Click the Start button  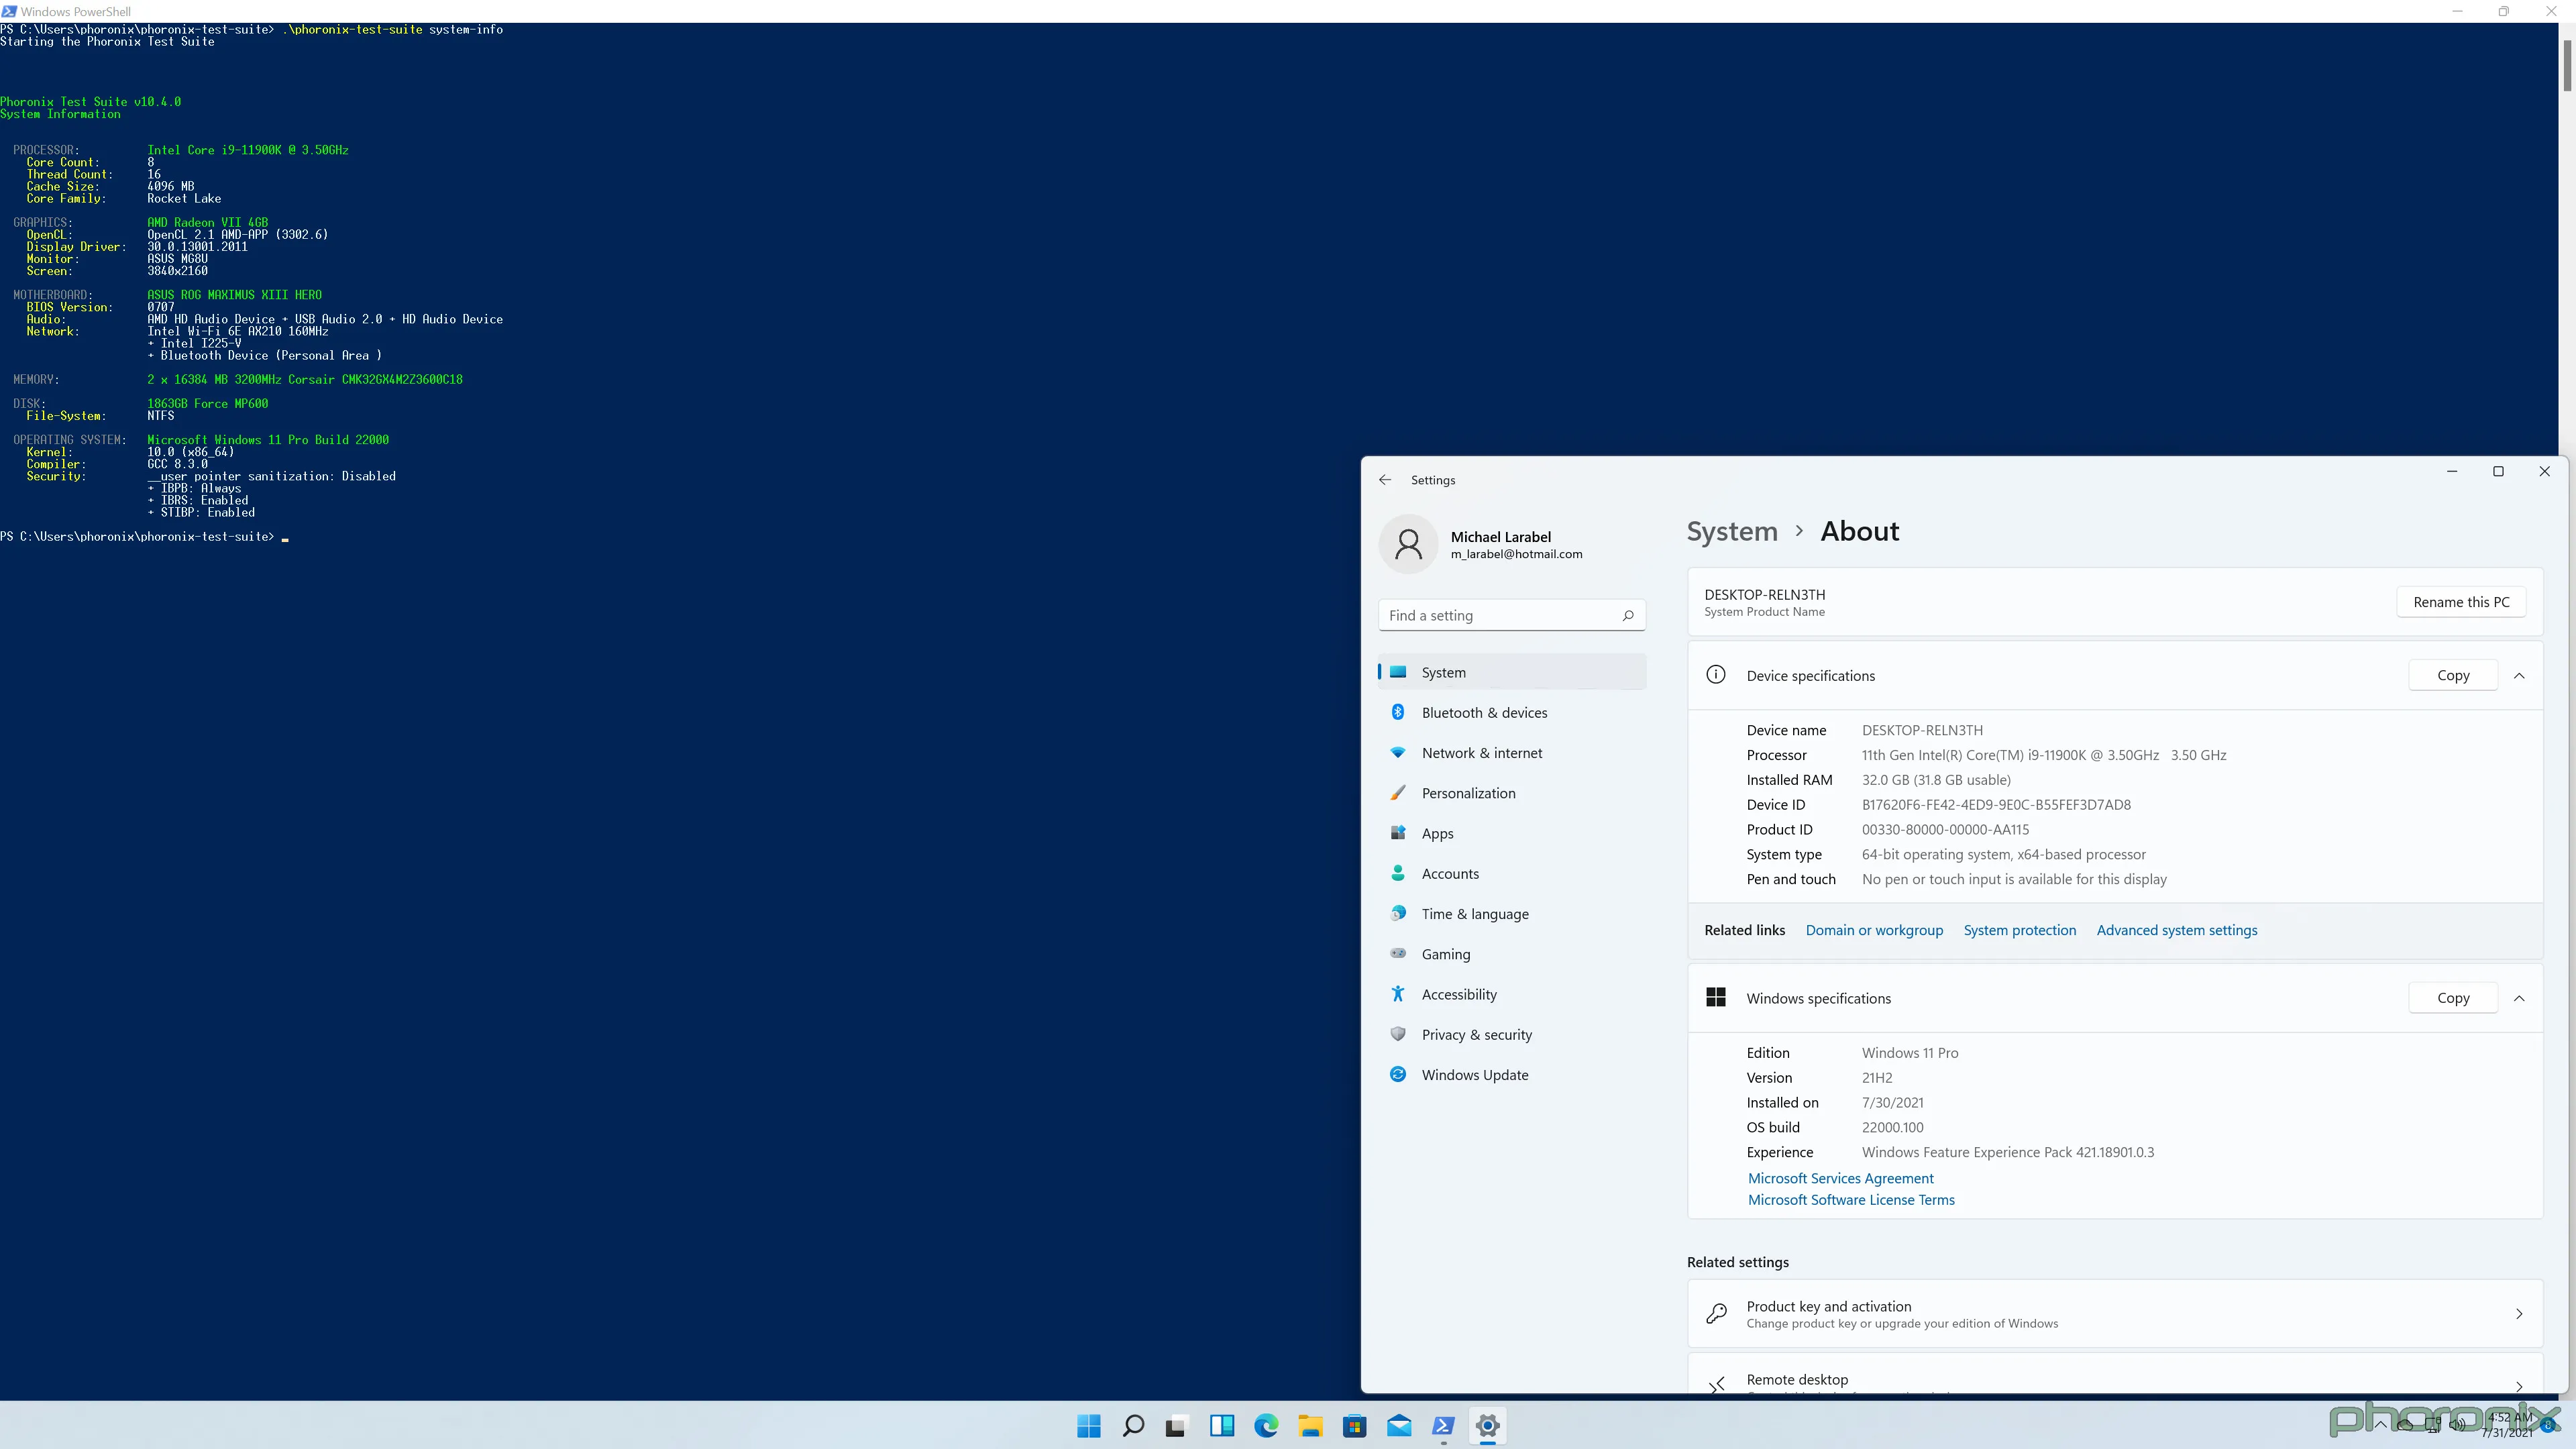(x=1088, y=1426)
